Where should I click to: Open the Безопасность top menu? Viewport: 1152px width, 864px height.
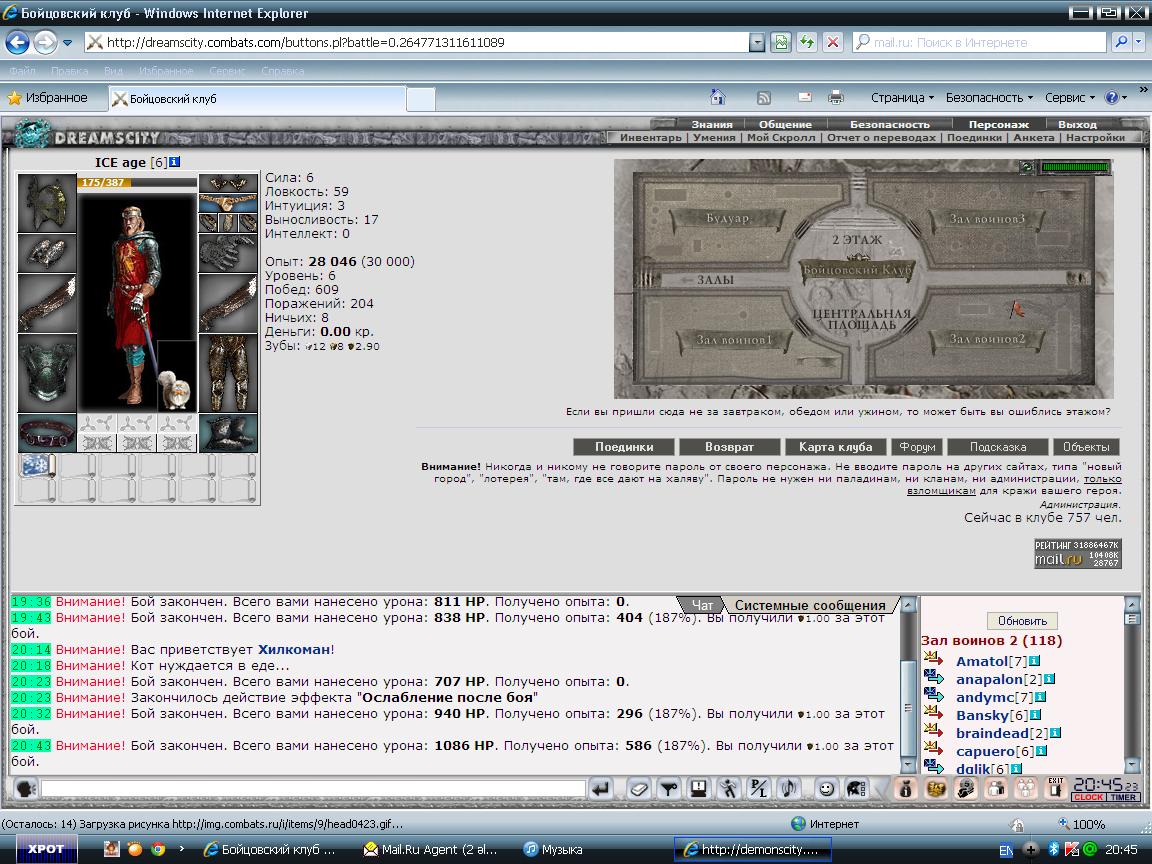(890, 124)
